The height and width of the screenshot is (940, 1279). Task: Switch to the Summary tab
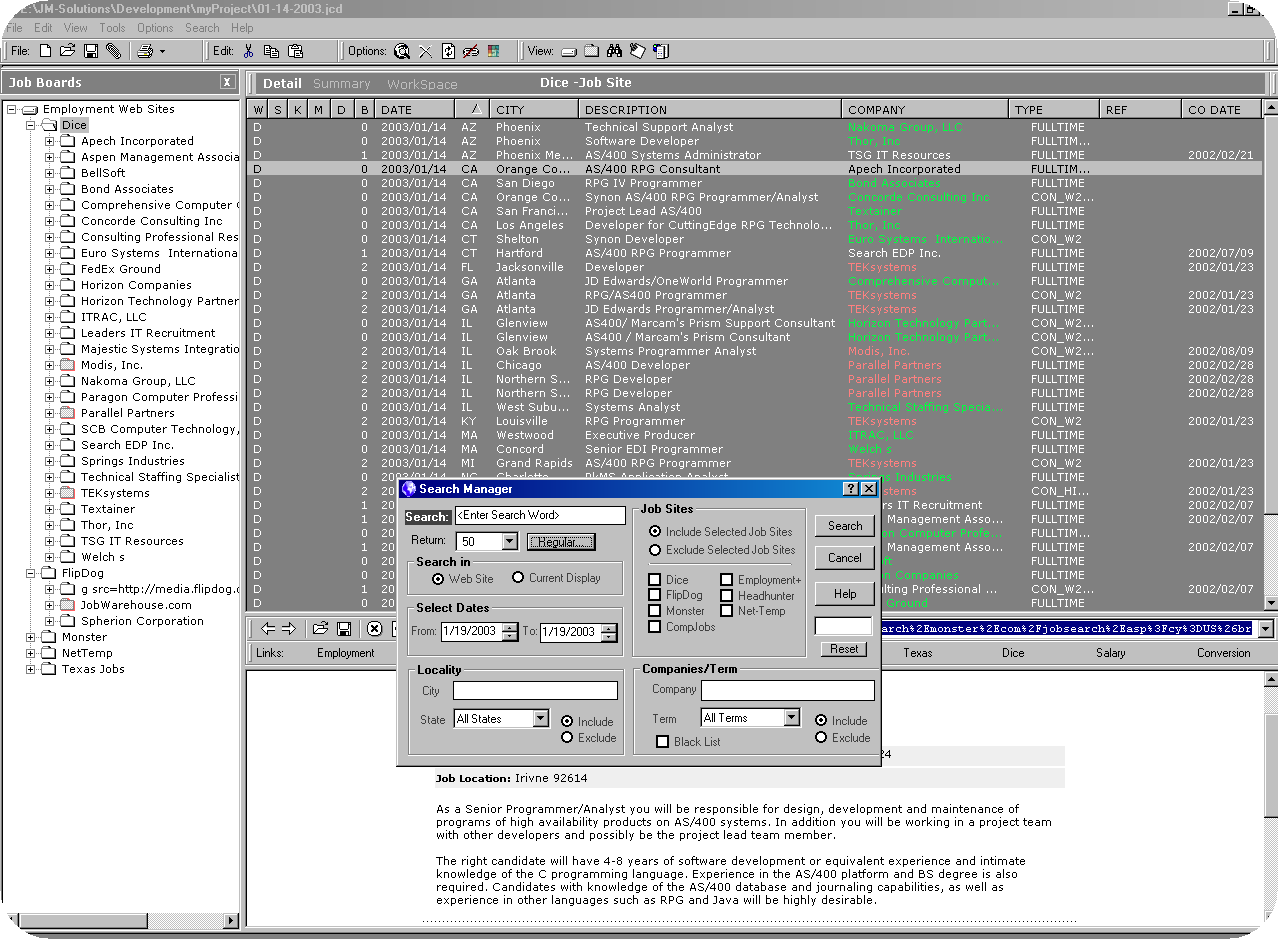pos(341,84)
